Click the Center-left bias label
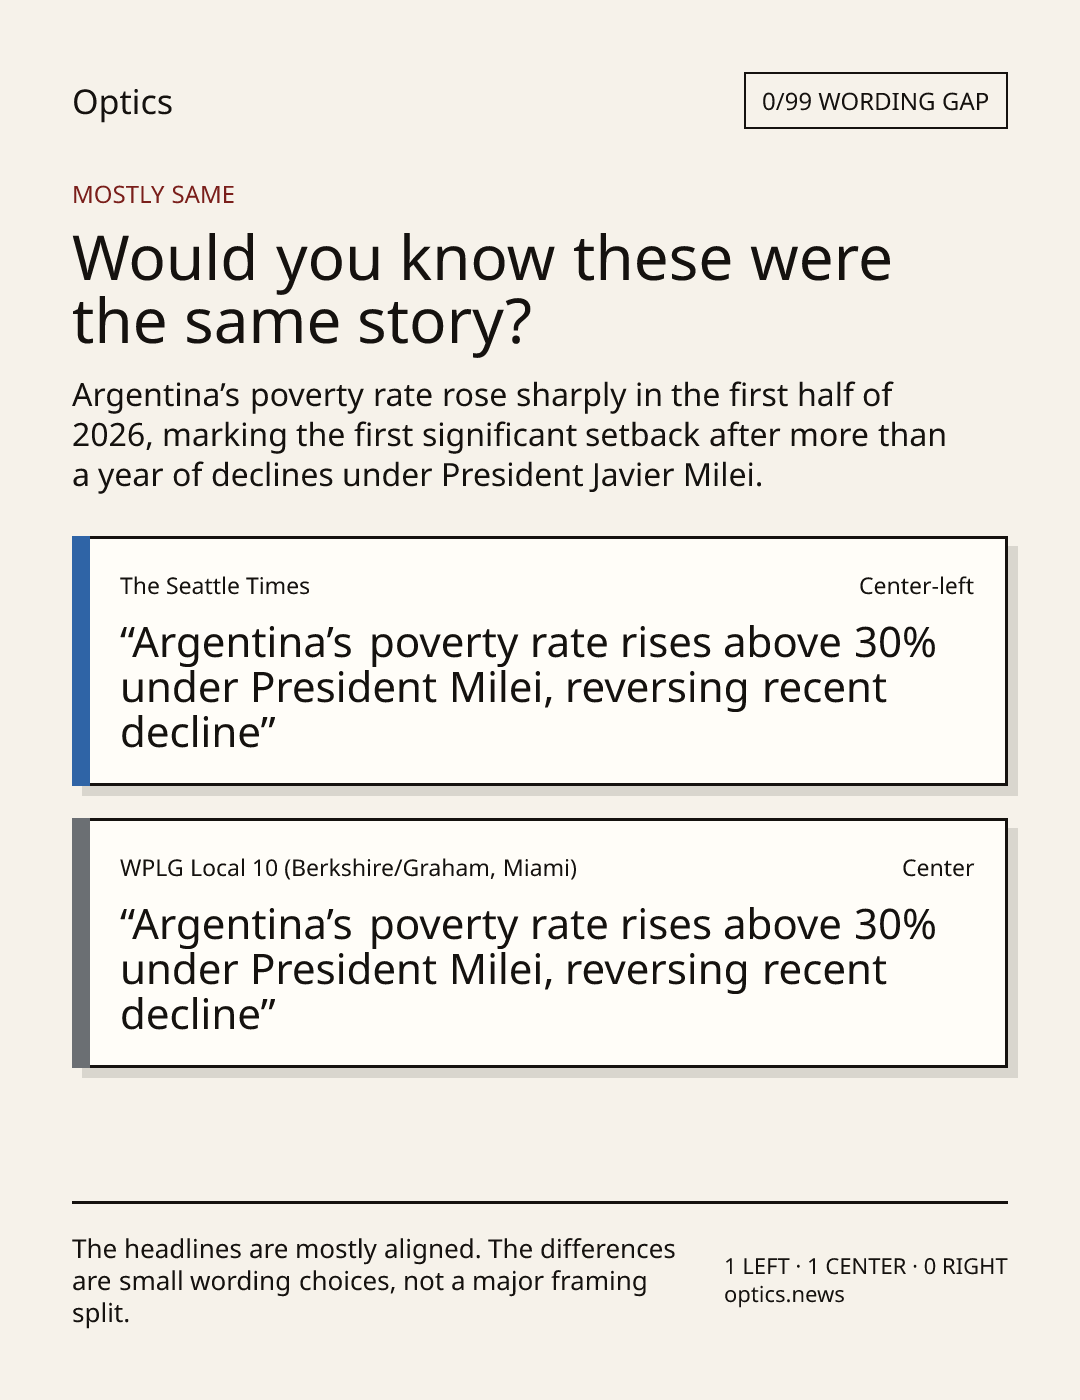This screenshot has width=1080, height=1400. (x=916, y=586)
